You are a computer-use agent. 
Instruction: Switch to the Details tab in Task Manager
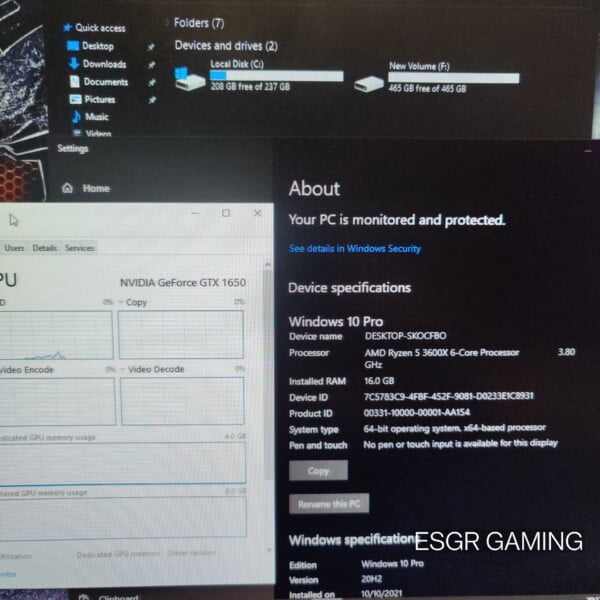[x=45, y=248]
